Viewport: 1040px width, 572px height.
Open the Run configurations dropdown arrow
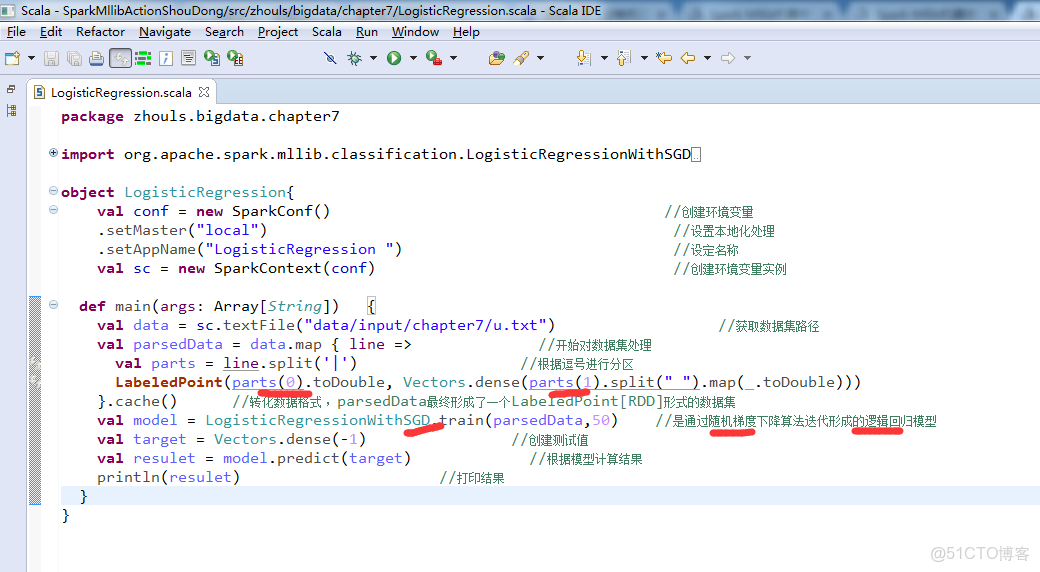click(x=413, y=58)
